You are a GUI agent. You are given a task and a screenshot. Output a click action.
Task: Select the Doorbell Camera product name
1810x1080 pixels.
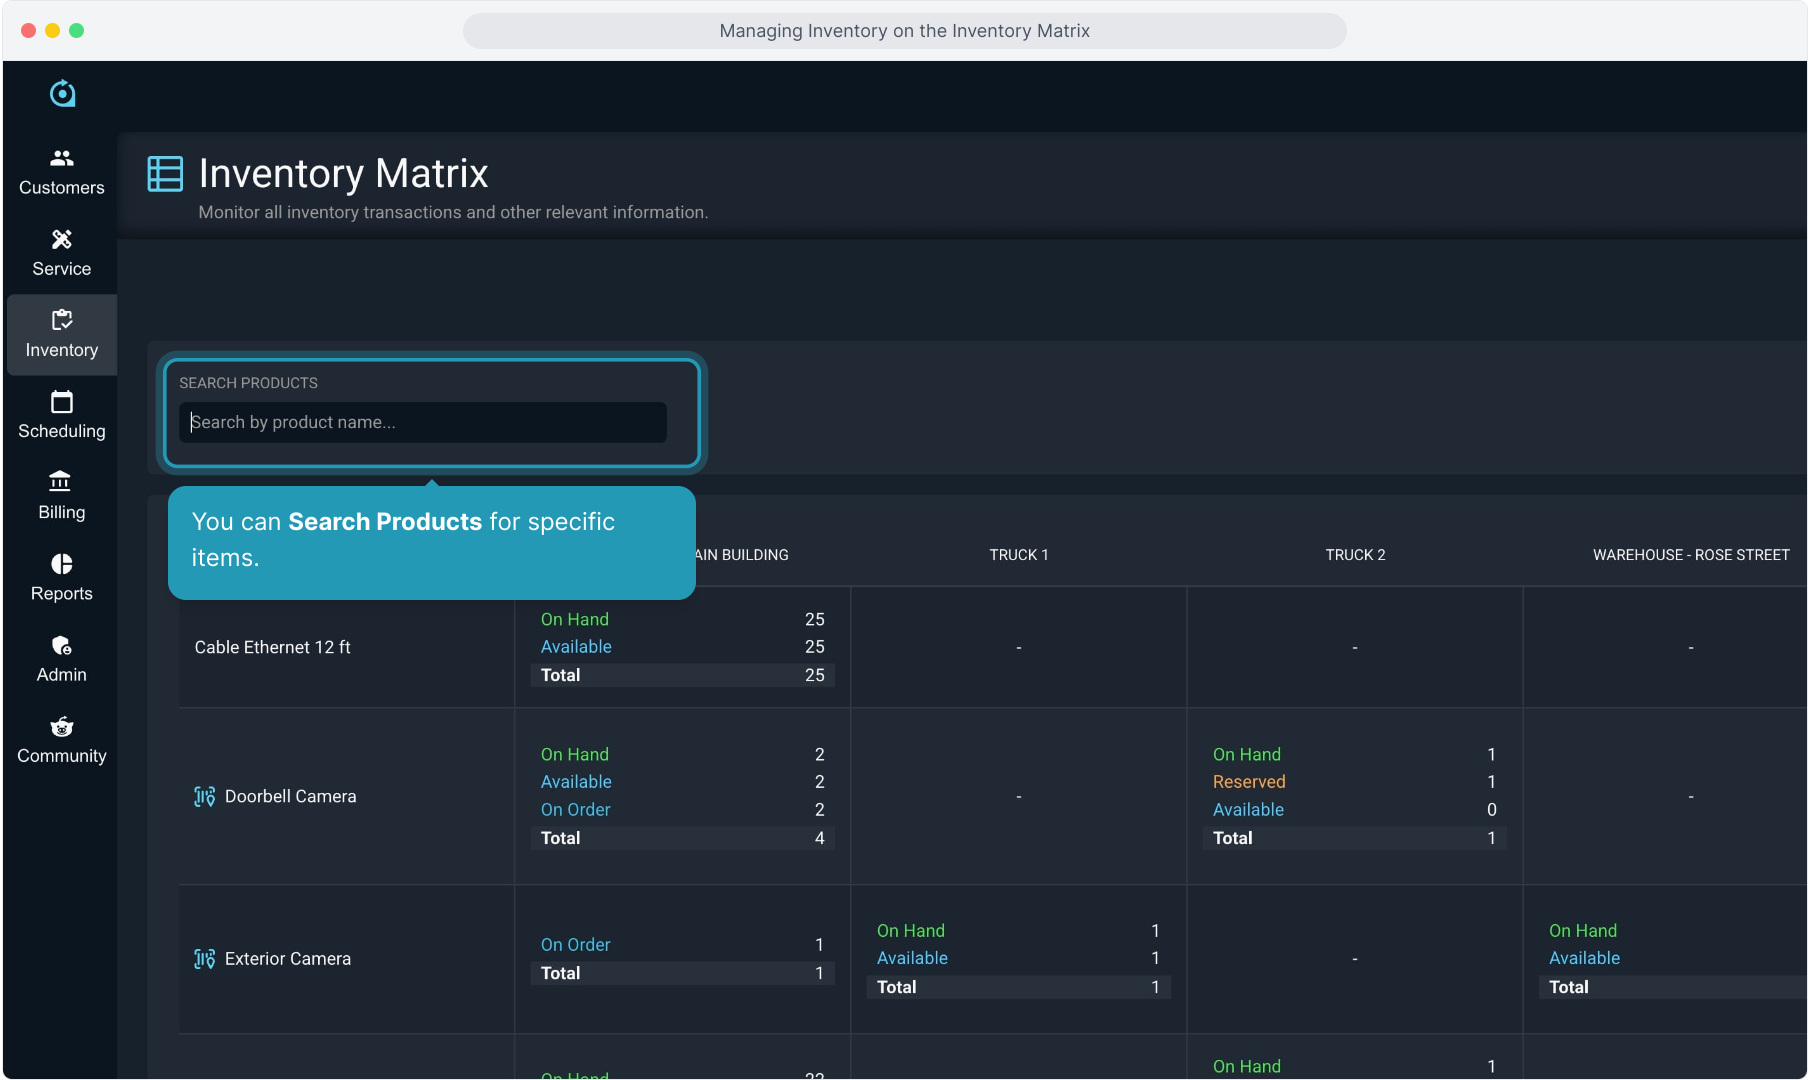(x=290, y=797)
